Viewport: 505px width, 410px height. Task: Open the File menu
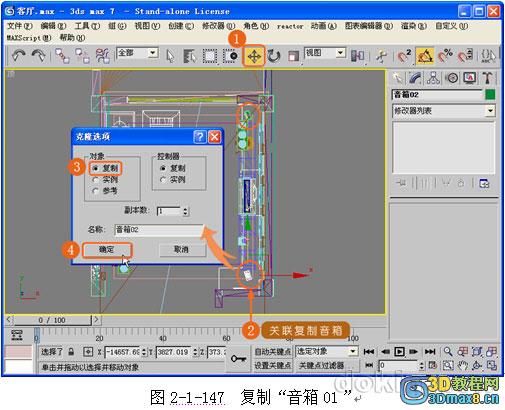tap(20, 26)
